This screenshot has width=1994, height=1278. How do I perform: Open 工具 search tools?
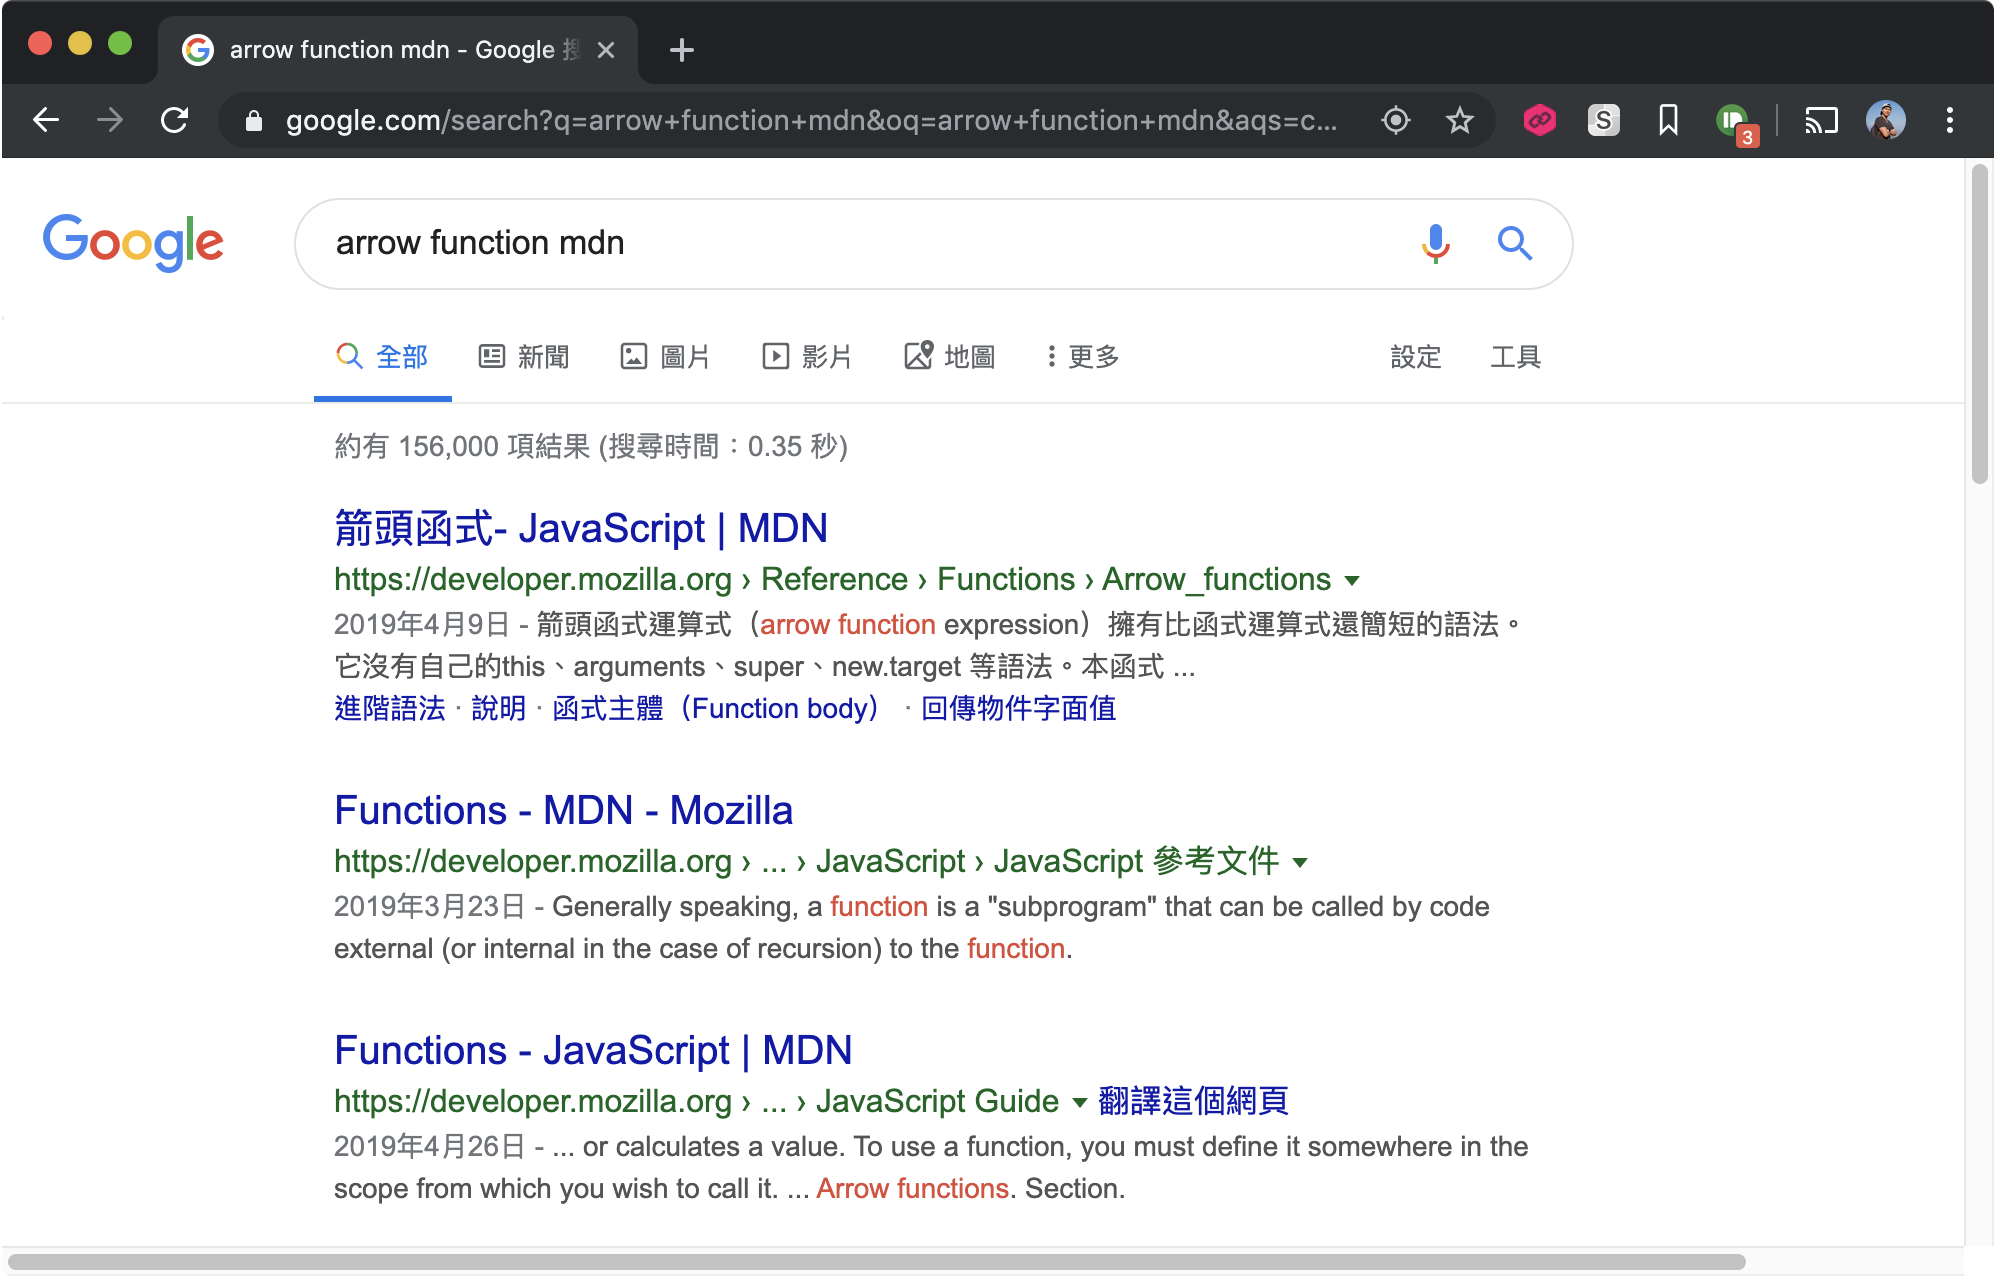1516,357
